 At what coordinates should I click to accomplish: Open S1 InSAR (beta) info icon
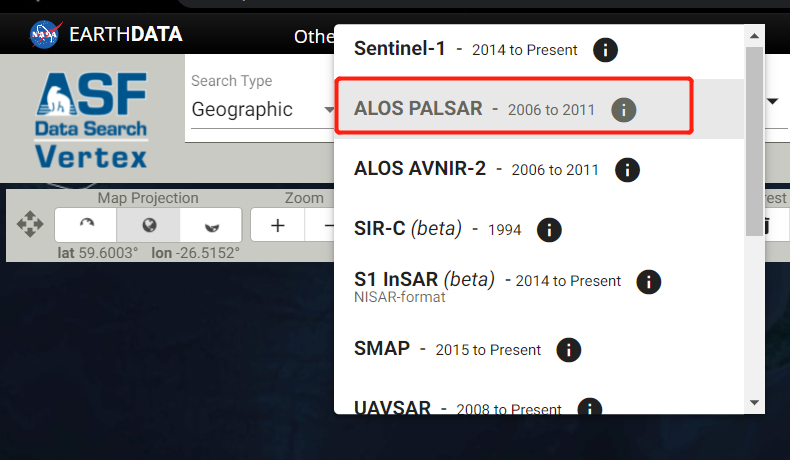pyautogui.click(x=649, y=281)
